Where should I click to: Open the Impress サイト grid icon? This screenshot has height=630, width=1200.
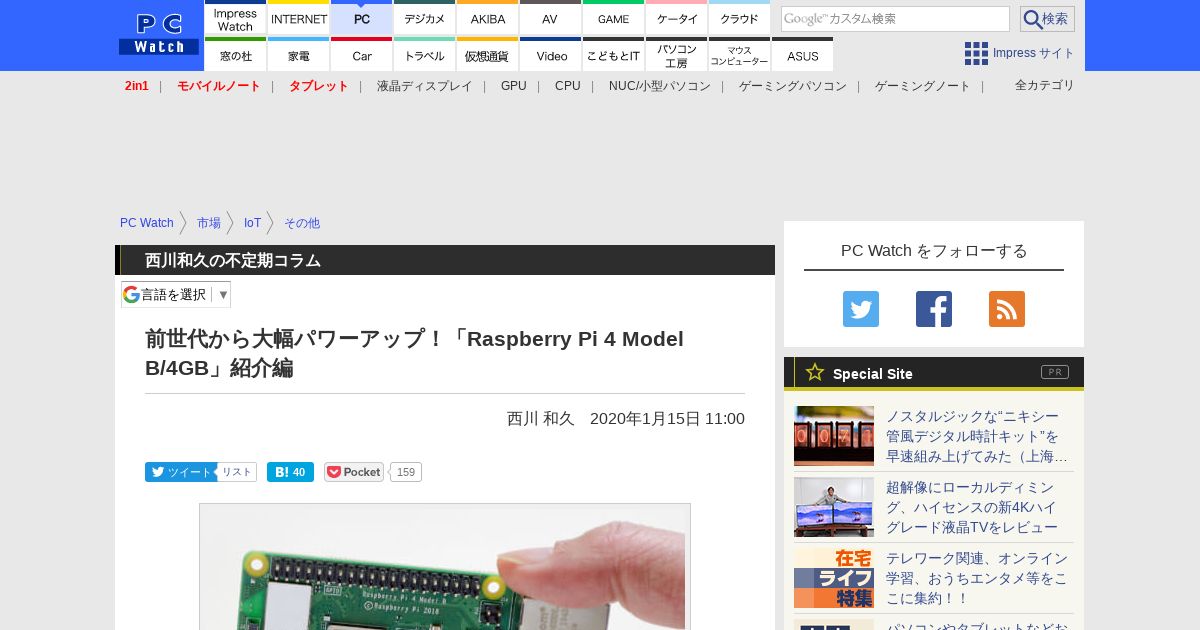[976, 53]
